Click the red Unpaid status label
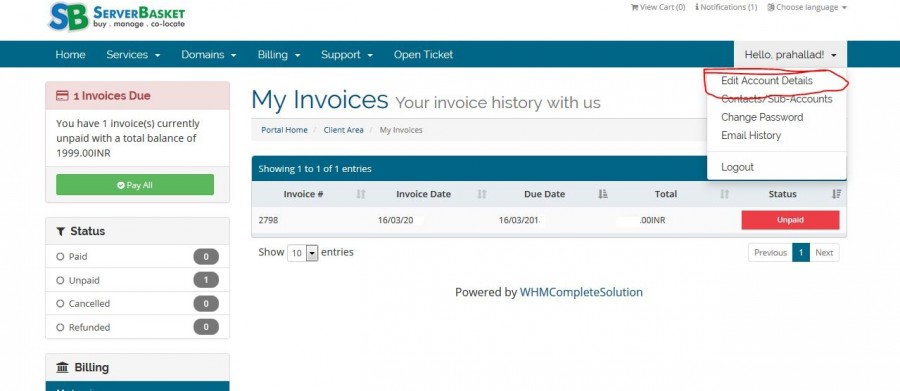The width and height of the screenshot is (900, 391). [x=790, y=220]
